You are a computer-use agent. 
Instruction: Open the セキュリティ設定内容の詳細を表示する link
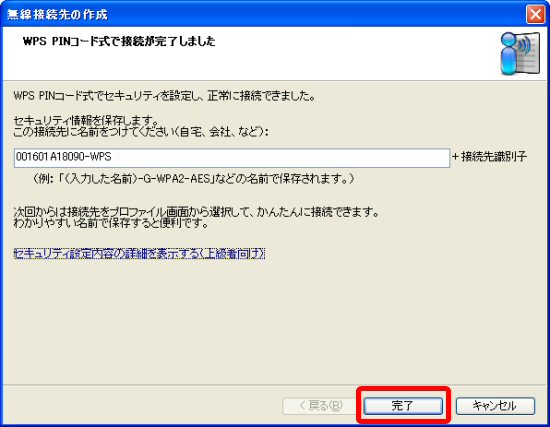[x=139, y=253]
